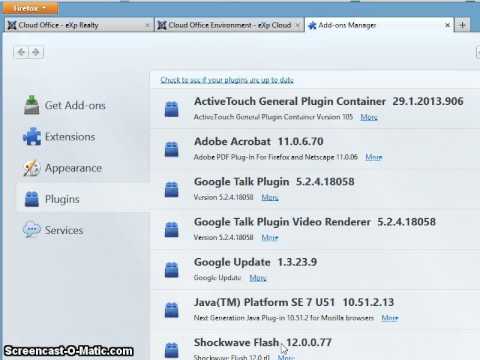This screenshot has height=360, width=480.
Task: Open More link for ActiveTouch plugin
Action: point(369,117)
